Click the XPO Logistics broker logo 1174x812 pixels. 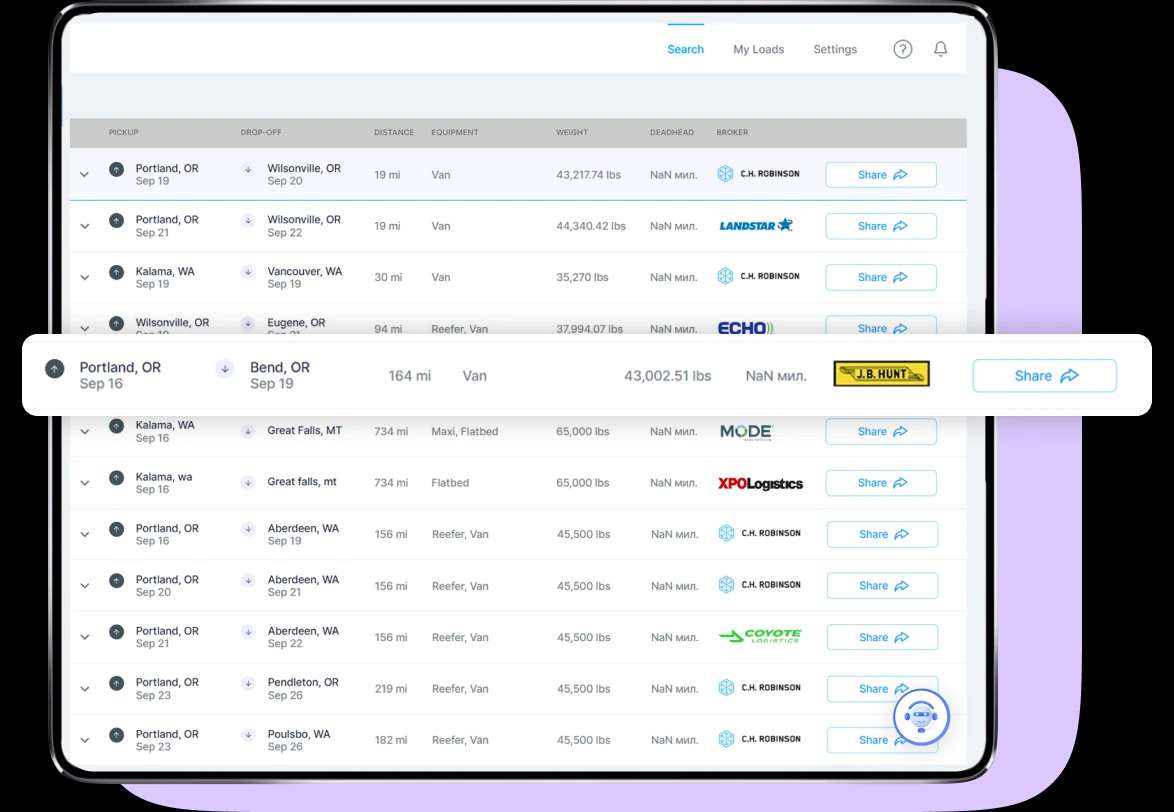coord(760,483)
